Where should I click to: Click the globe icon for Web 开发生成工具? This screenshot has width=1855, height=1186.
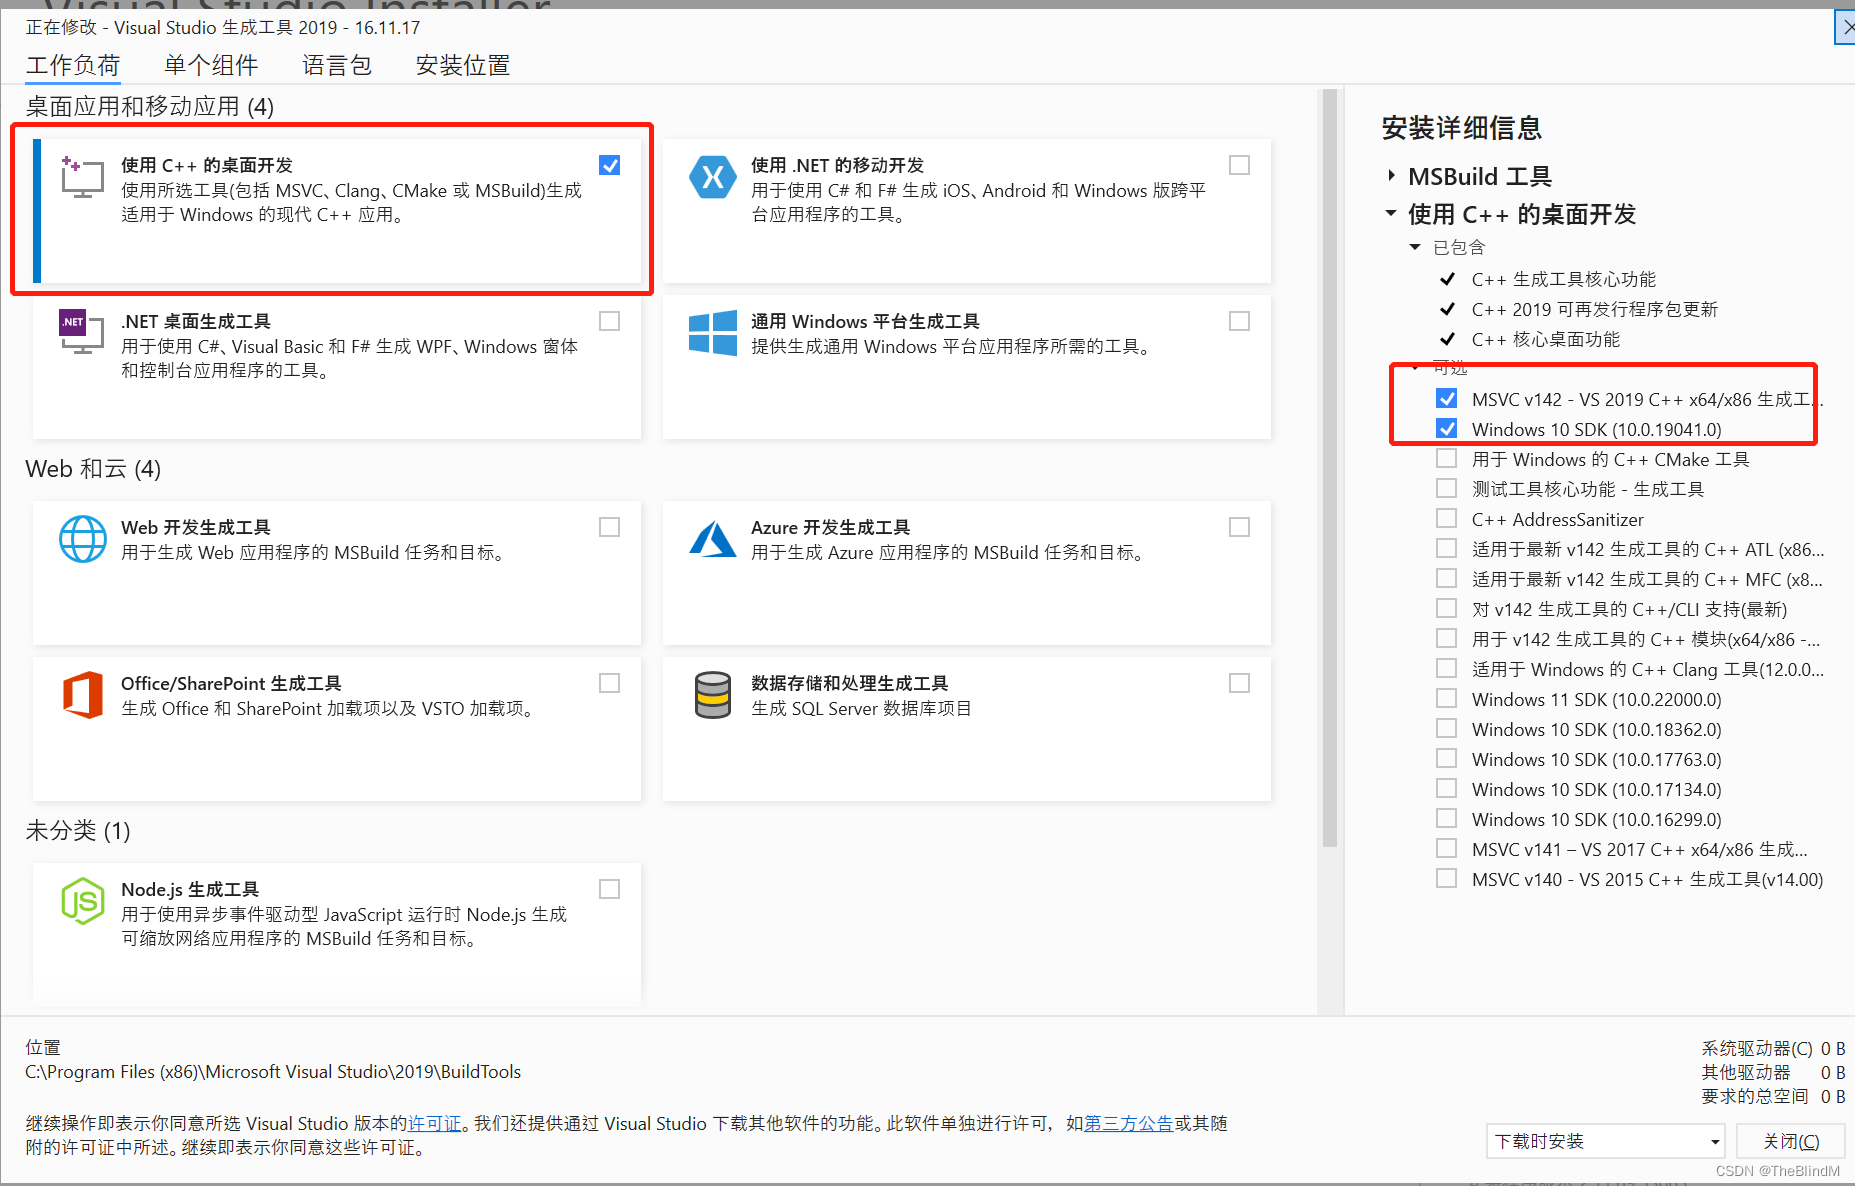[x=82, y=539]
